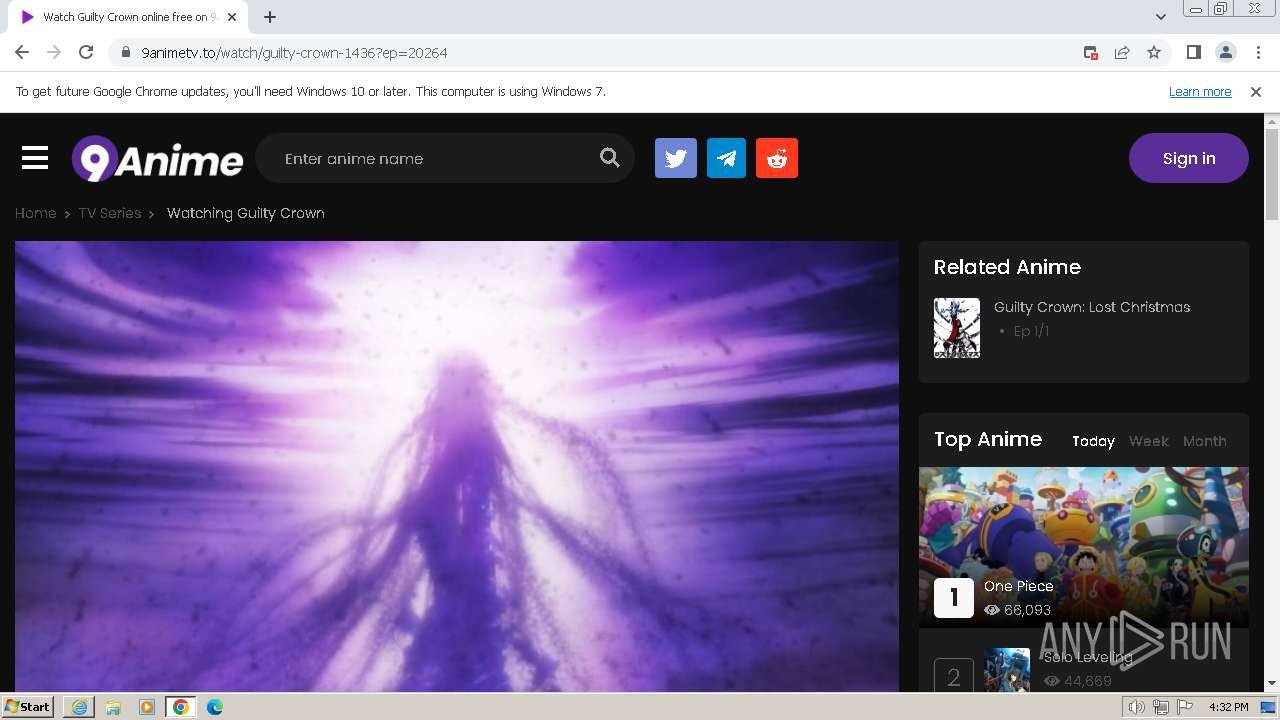Viewport: 1280px width, 720px height.
Task: Click Chrome icon in taskbar
Action: coord(181,707)
